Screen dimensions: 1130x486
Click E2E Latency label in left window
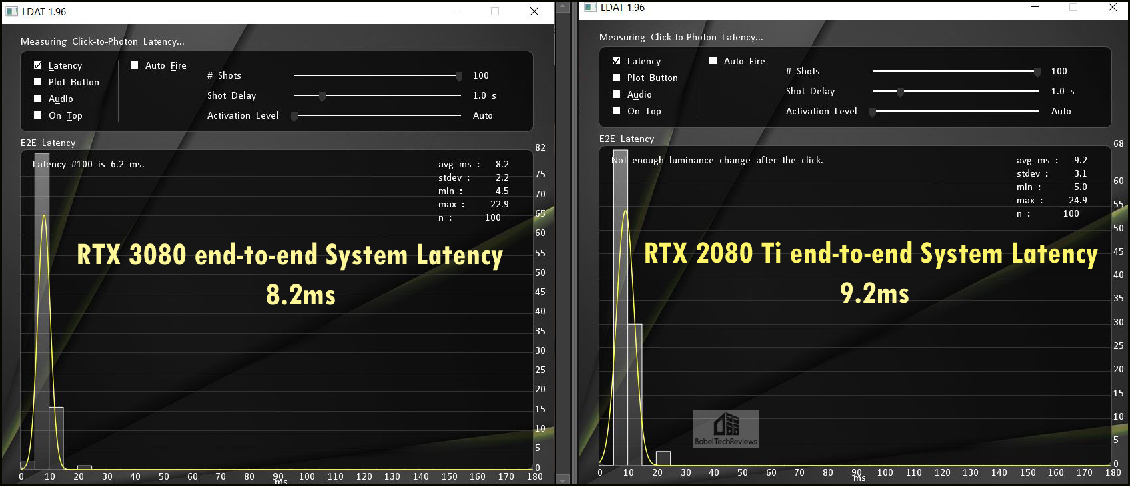tap(48, 143)
